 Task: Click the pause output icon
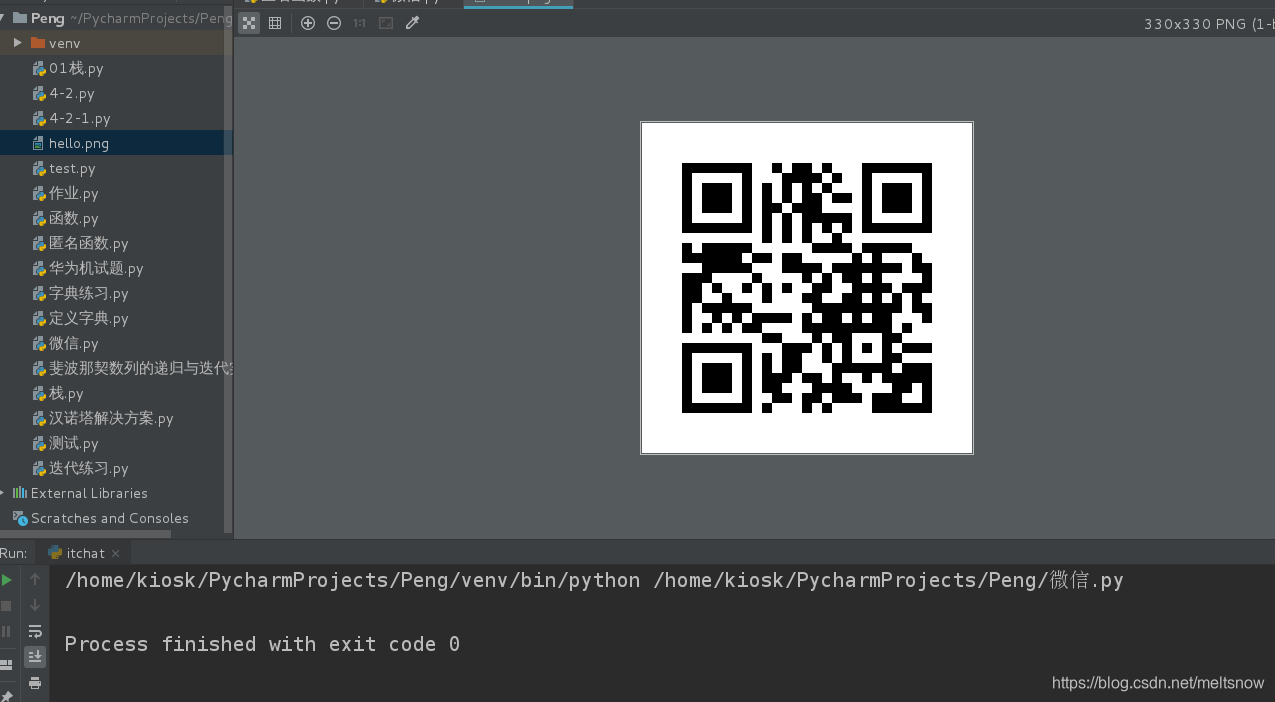point(7,631)
